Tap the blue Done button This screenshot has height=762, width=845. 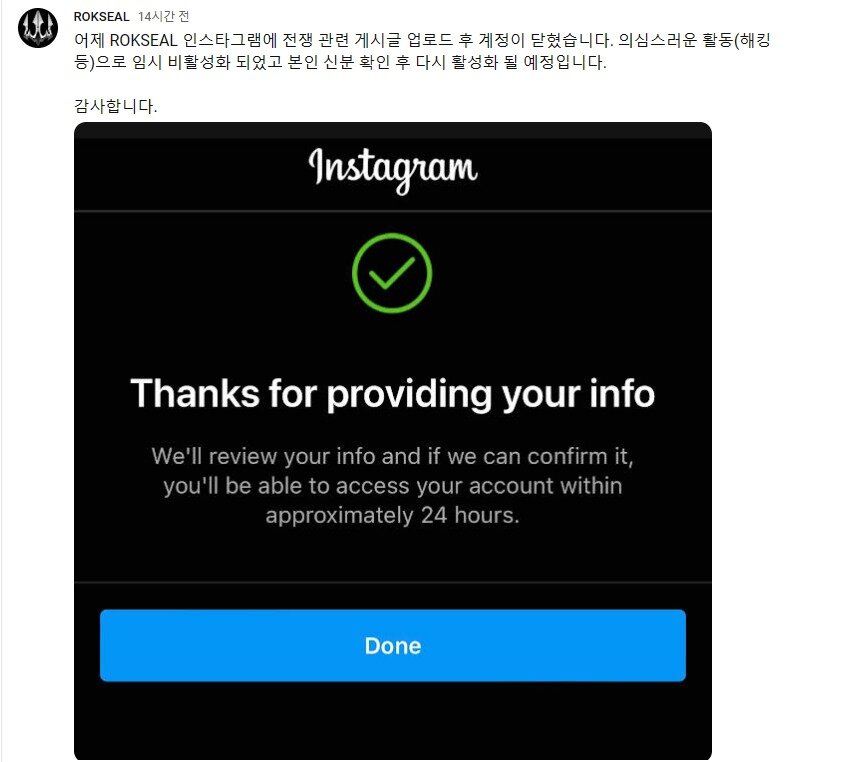click(393, 645)
